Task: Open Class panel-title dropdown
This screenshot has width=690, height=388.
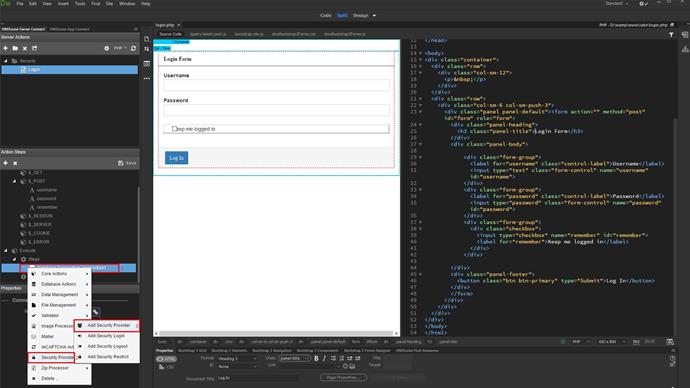Action: pos(294,359)
